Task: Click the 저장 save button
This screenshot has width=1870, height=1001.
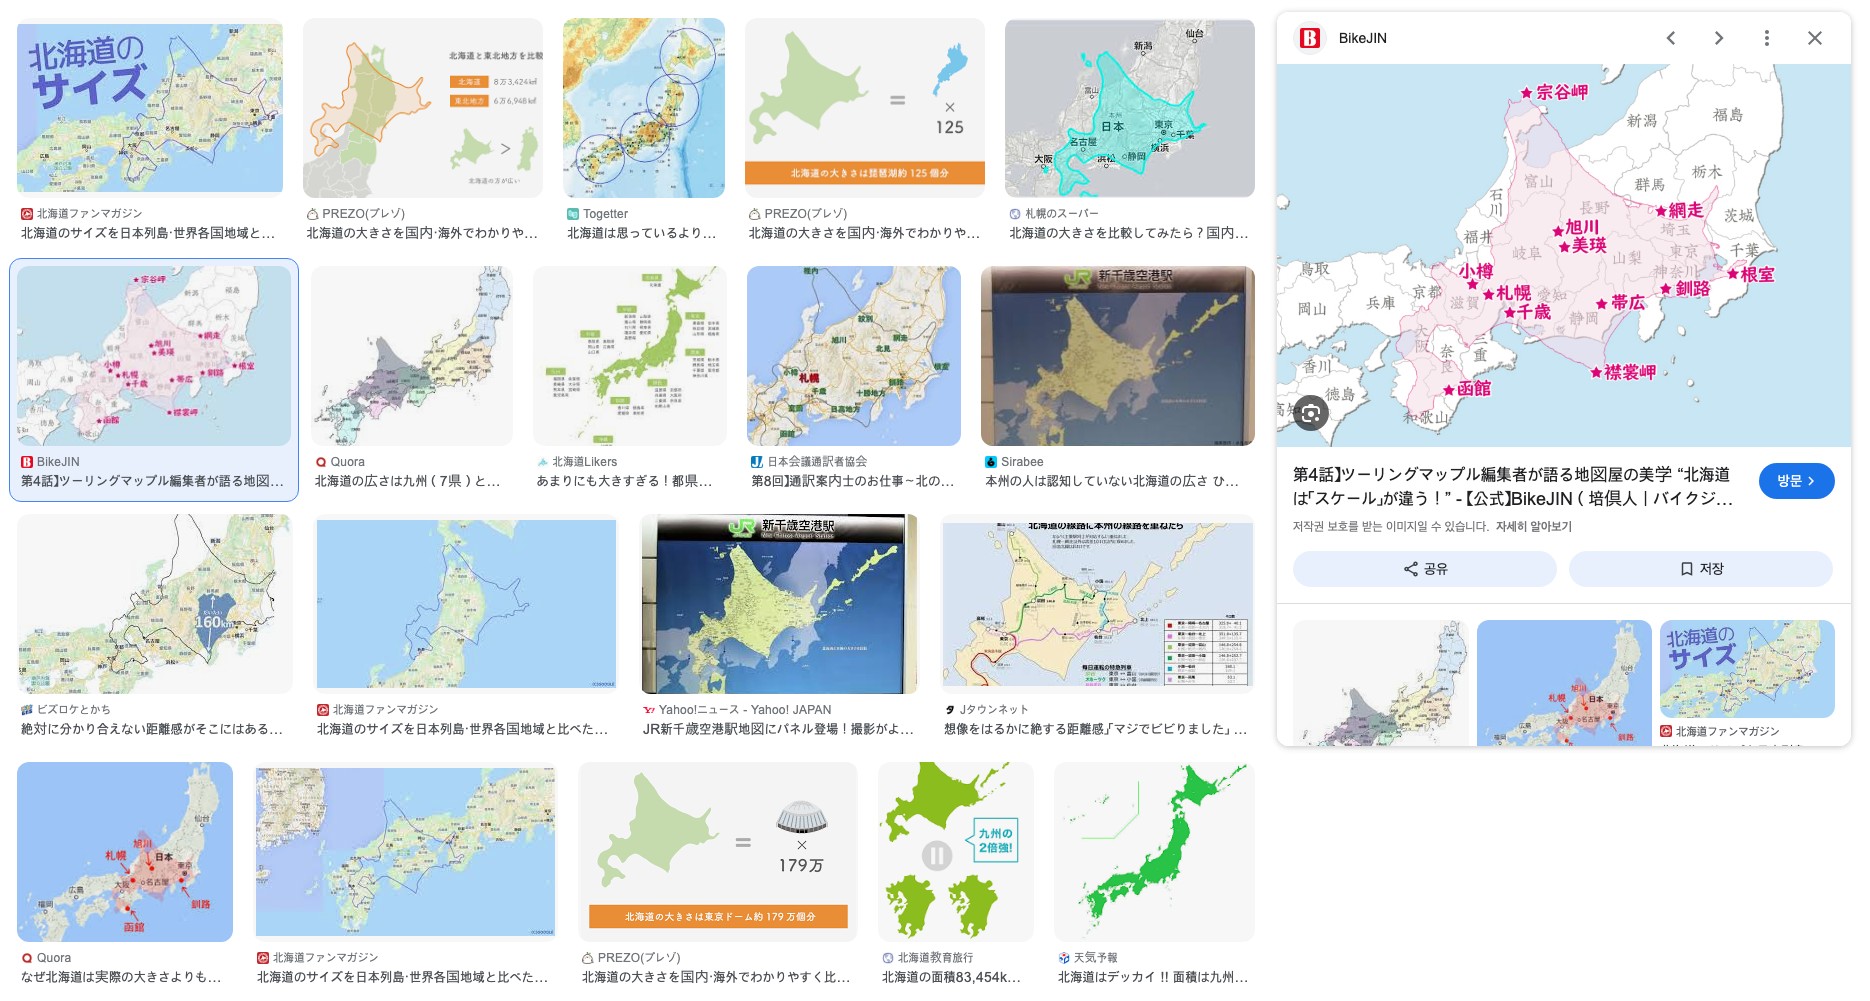Action: click(1700, 569)
